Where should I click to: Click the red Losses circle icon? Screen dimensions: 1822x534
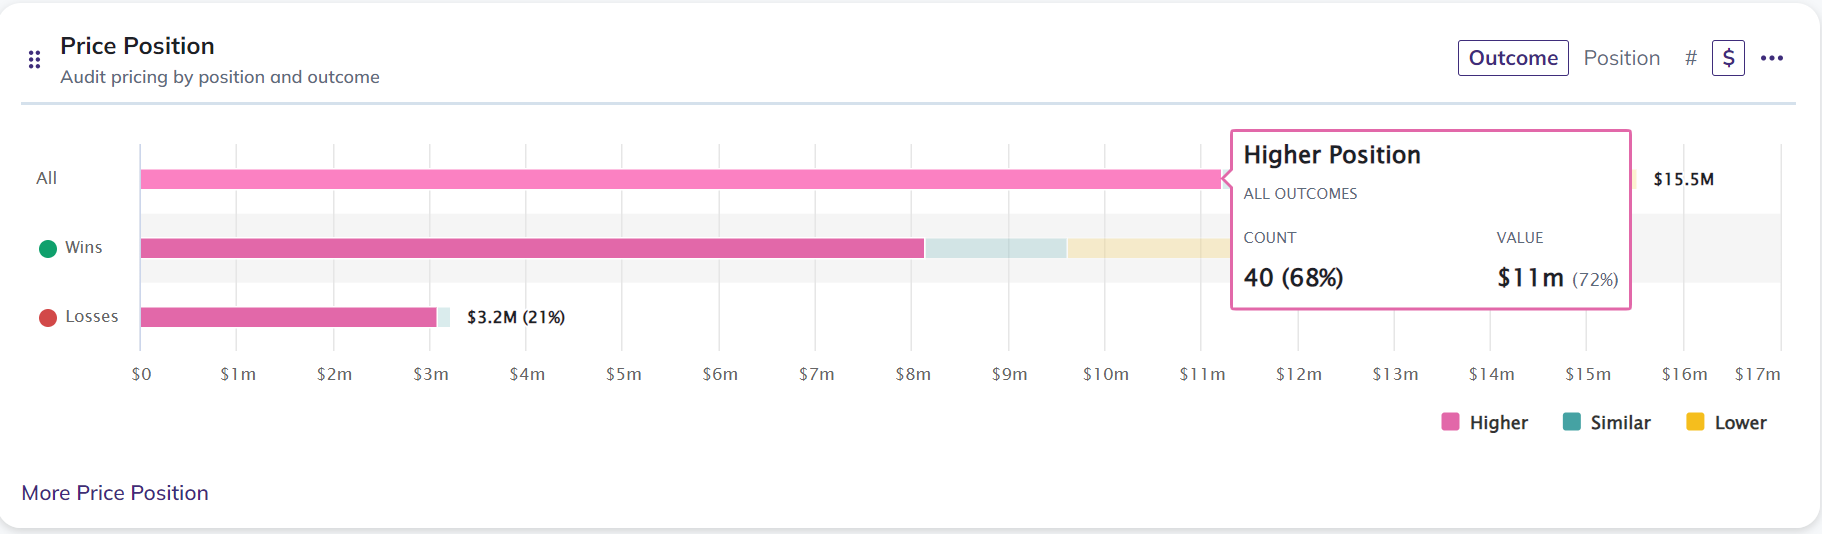point(48,317)
